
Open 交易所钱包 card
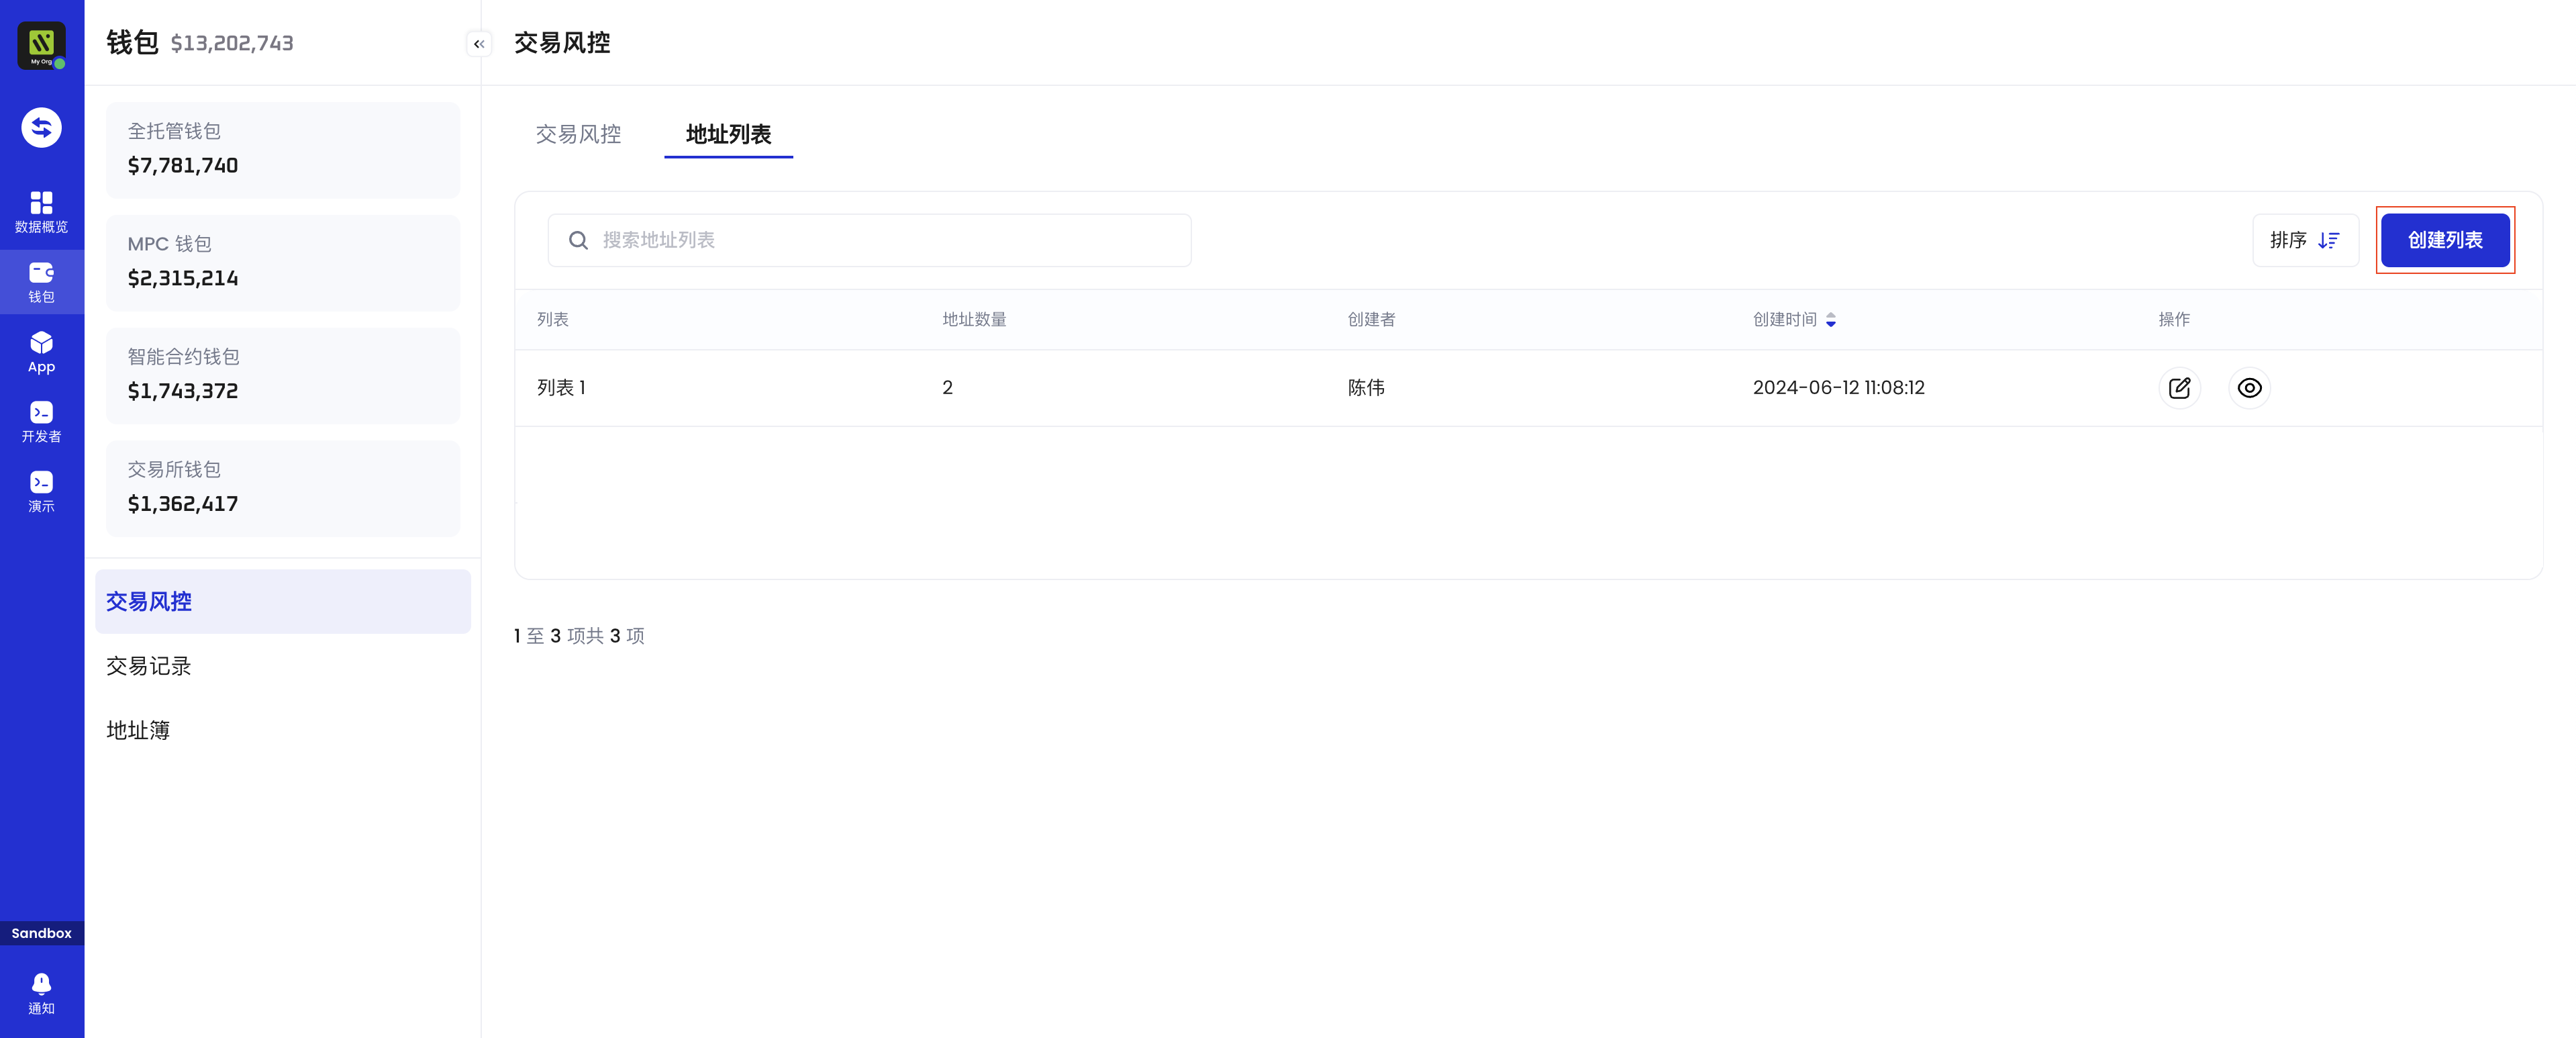pyautogui.click(x=283, y=489)
